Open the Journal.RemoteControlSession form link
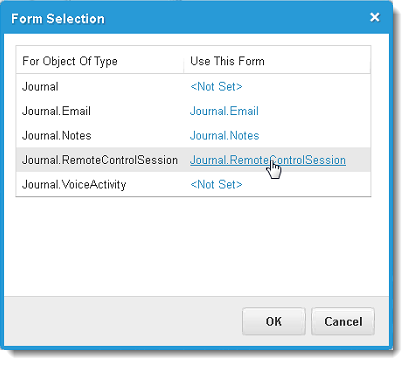 [x=268, y=160]
